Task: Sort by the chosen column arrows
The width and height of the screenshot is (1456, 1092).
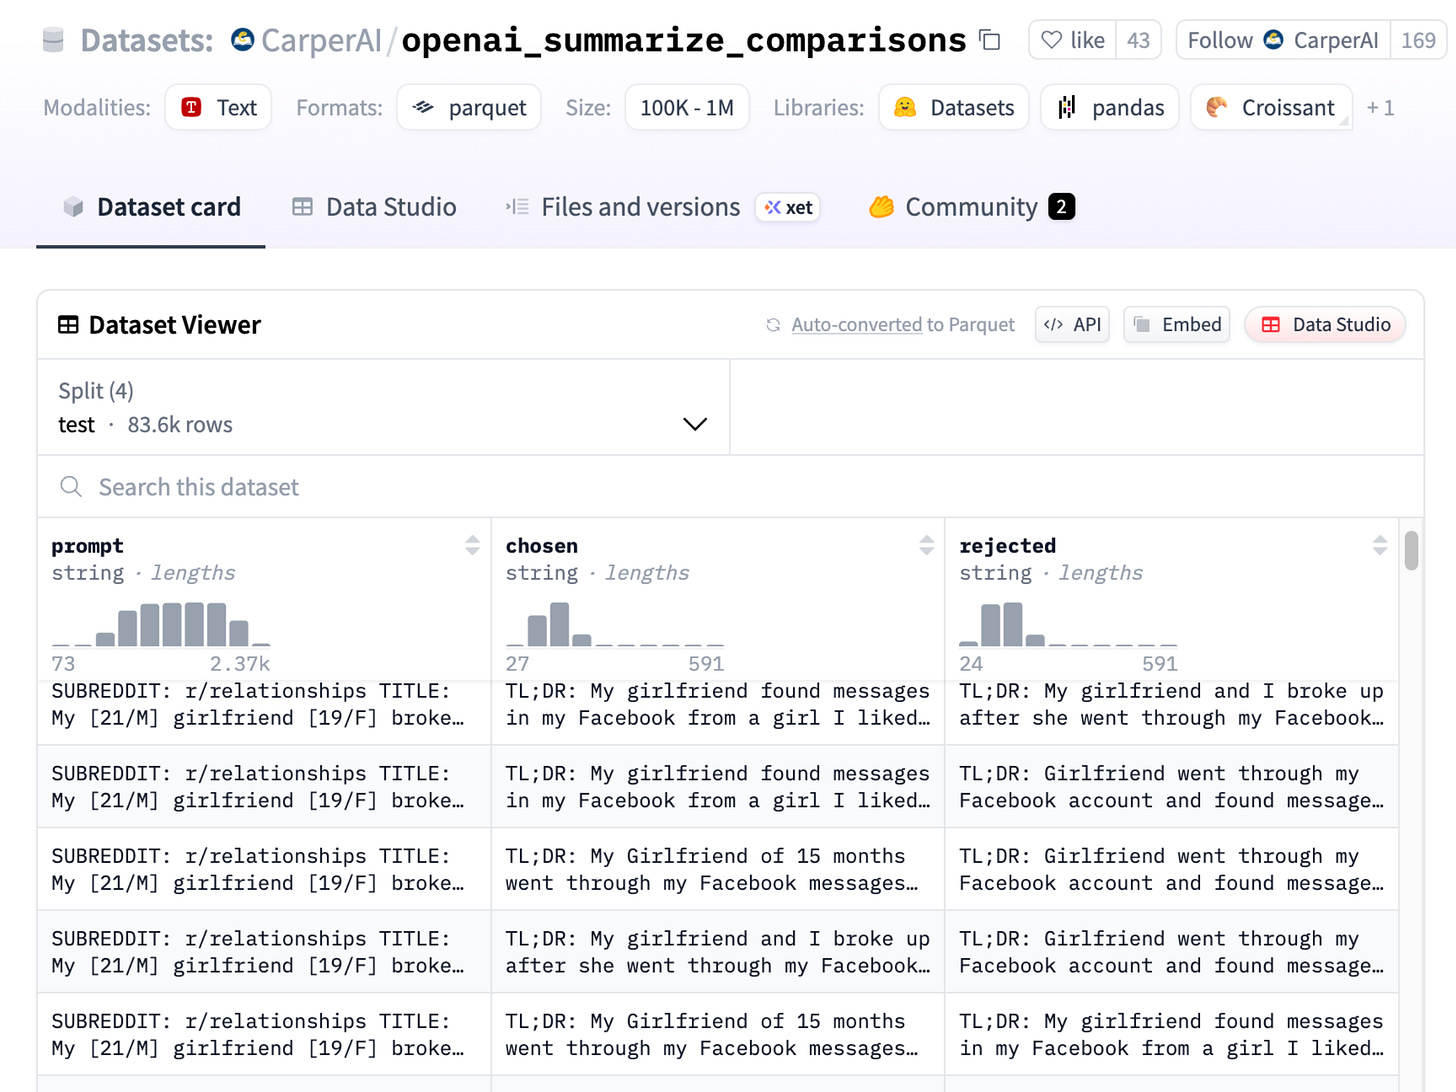Action: (x=927, y=545)
